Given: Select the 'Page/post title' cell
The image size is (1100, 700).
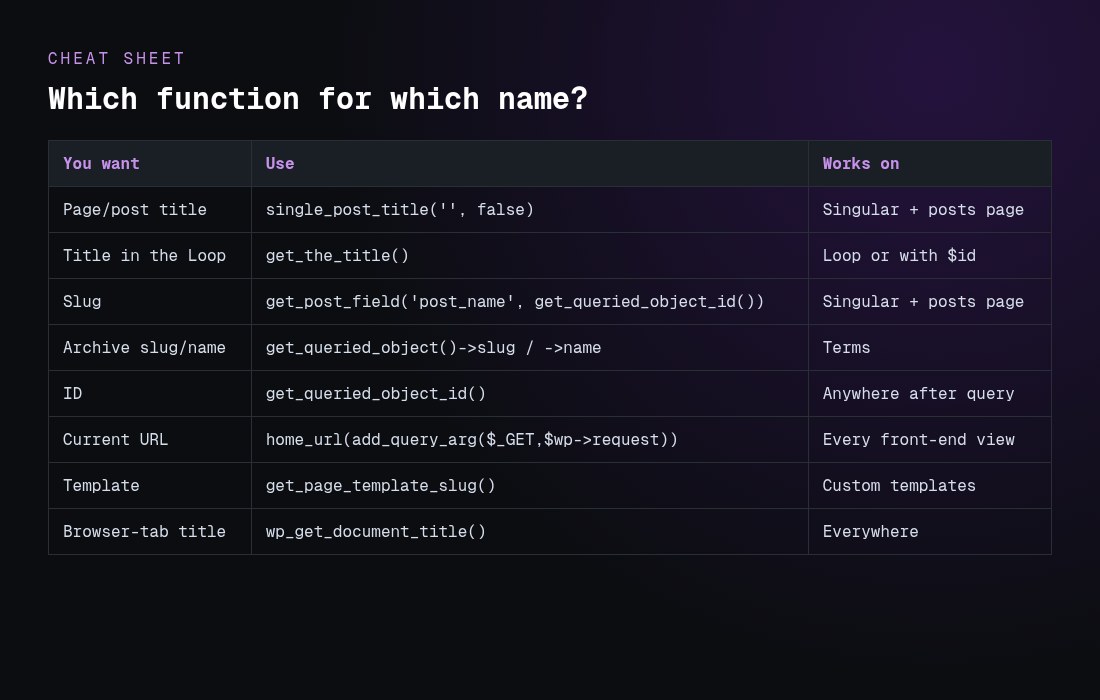Looking at the screenshot, I should coord(149,210).
